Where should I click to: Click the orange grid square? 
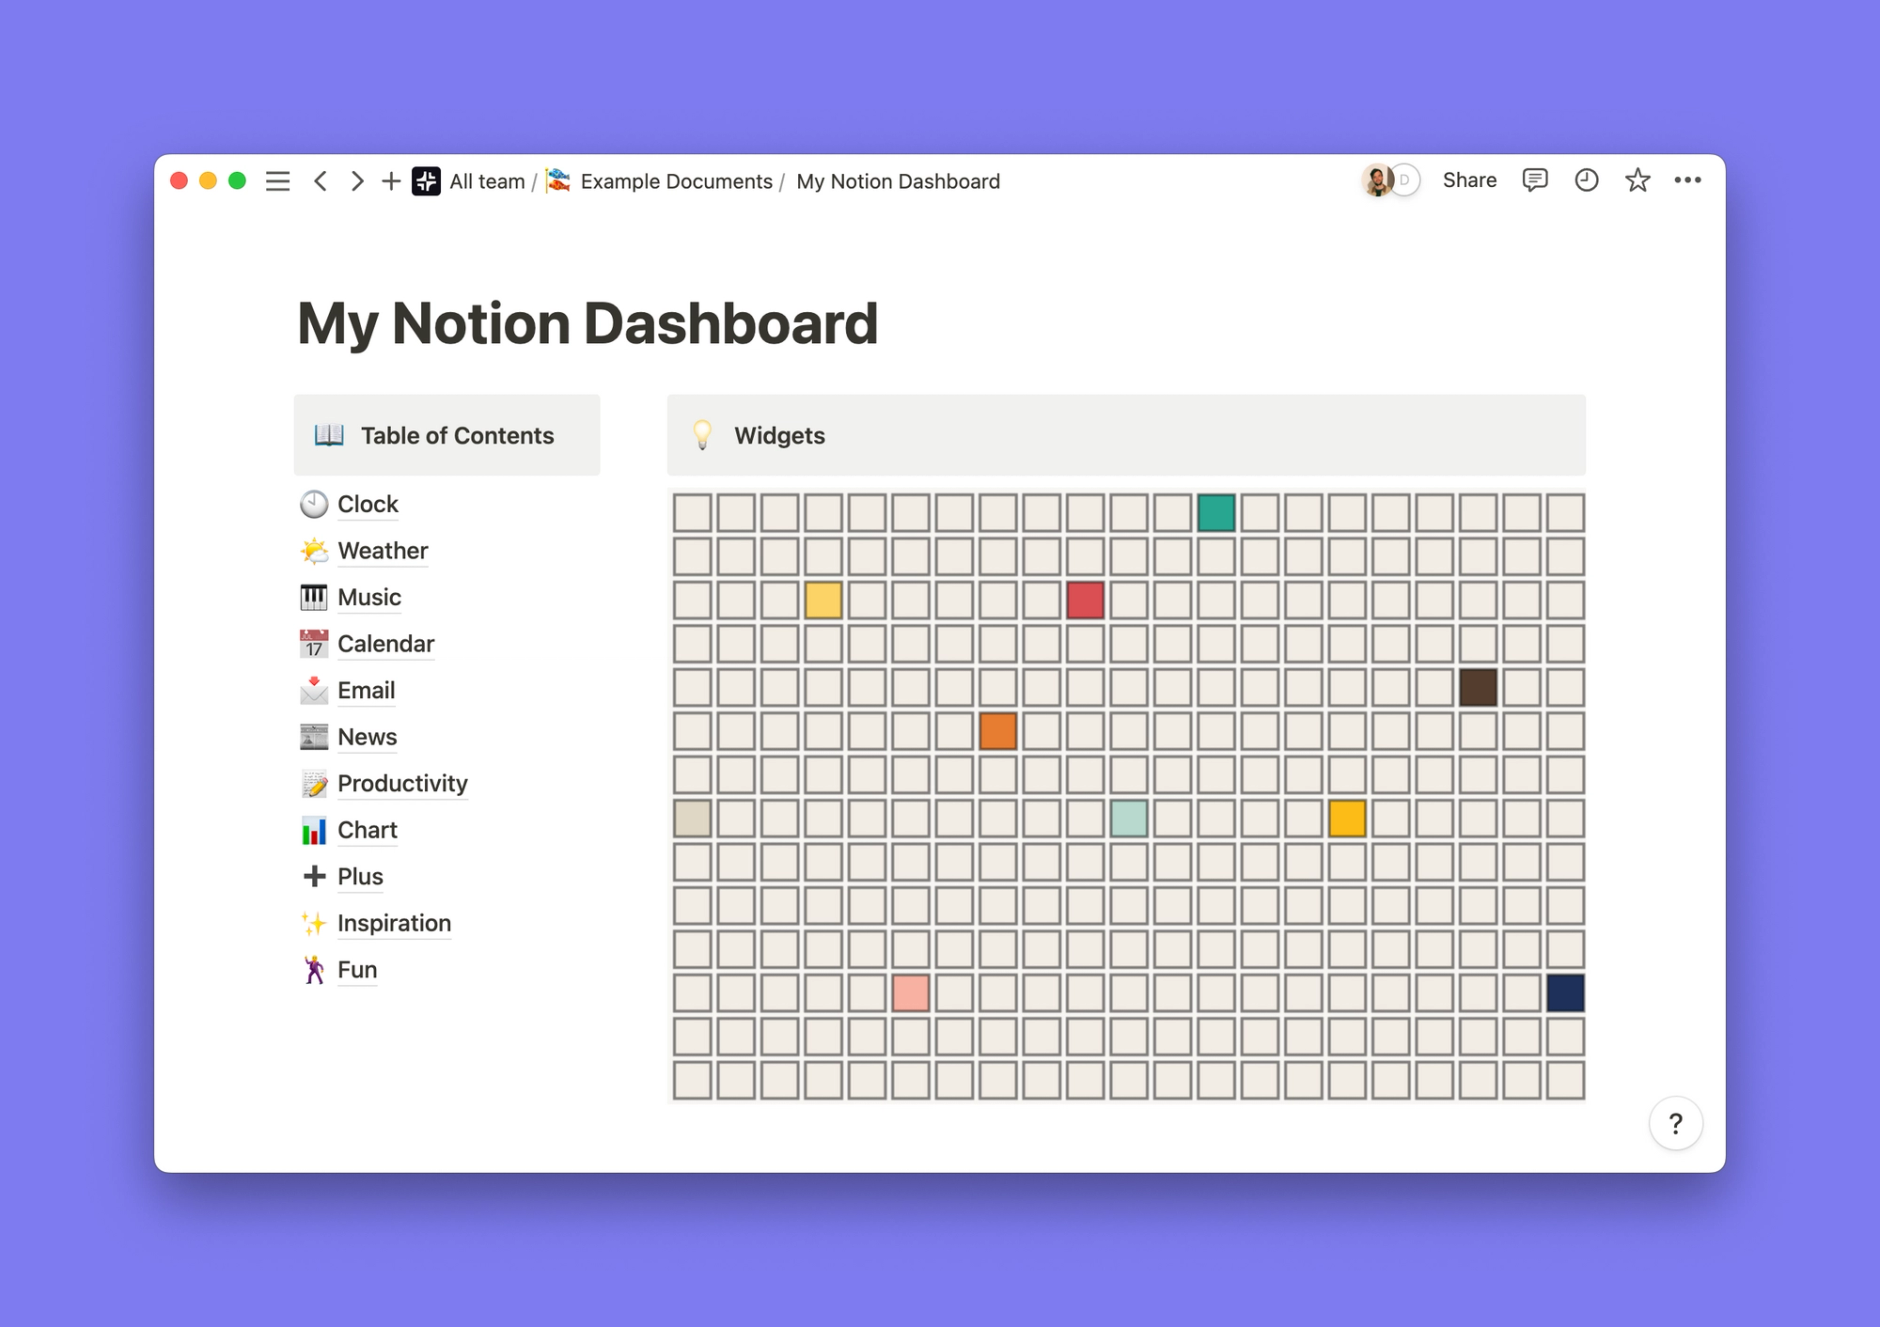998,731
